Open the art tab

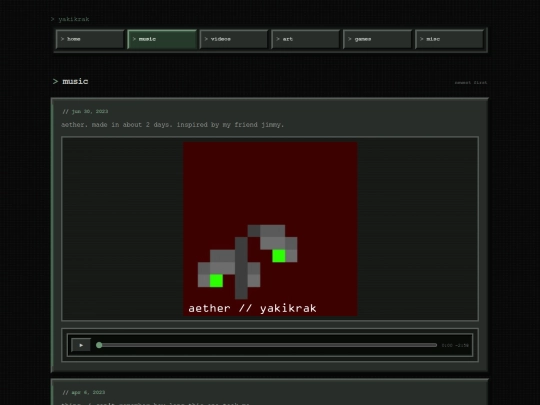pyautogui.click(x=306, y=39)
